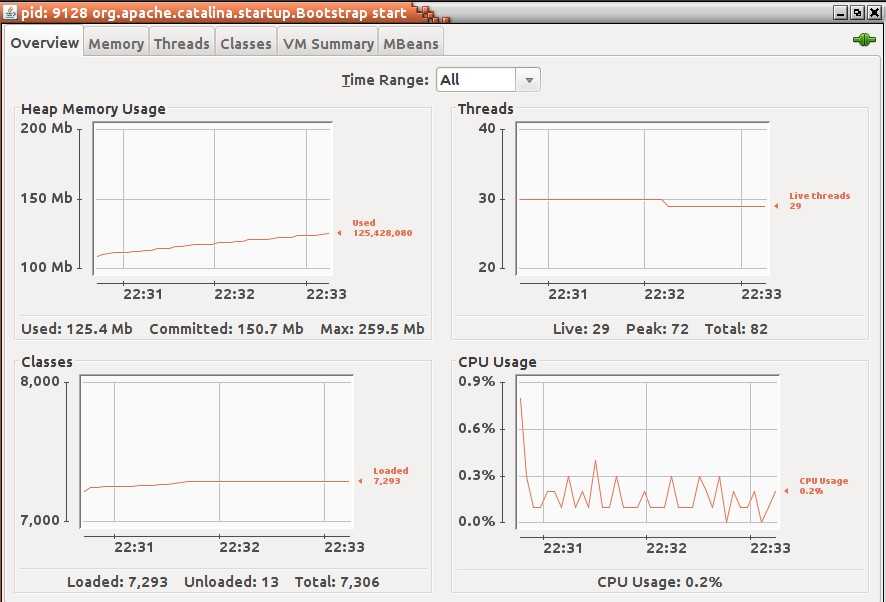Maximize the JConsole internal window

pos(857,12)
